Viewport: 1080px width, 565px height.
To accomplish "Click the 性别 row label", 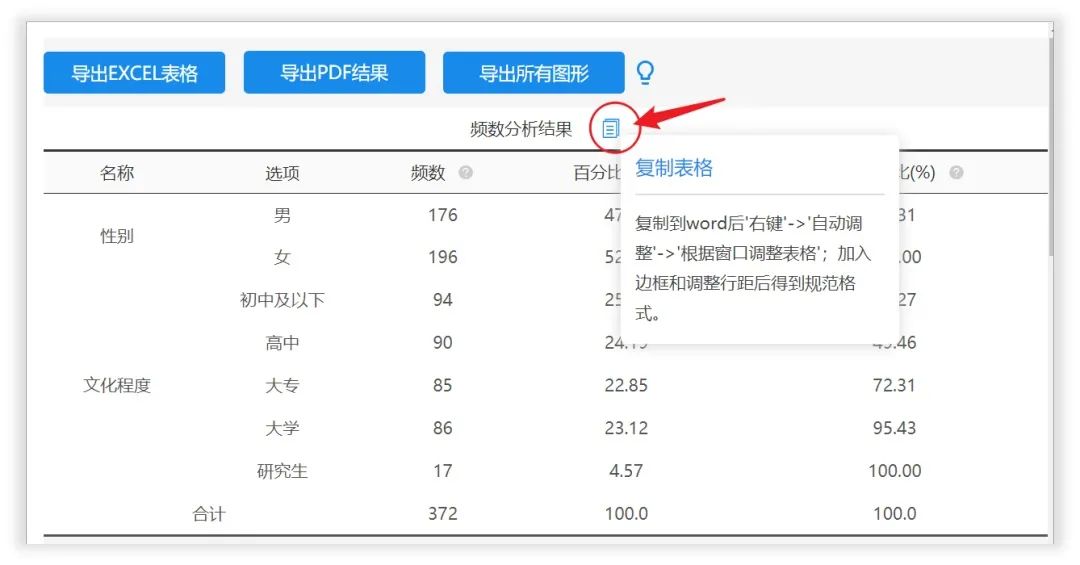I will click(x=117, y=236).
